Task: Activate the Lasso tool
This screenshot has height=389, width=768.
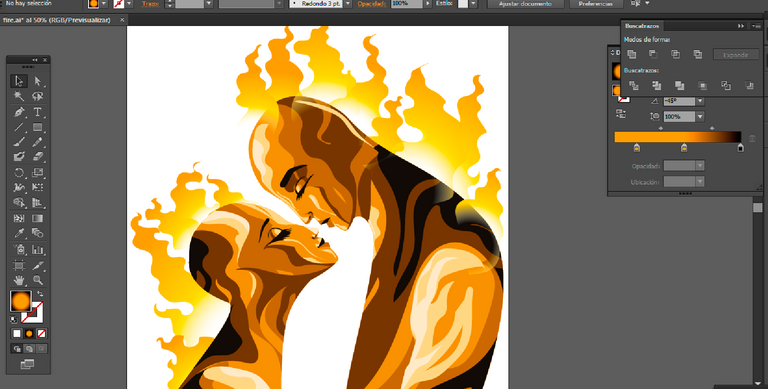Action: (37, 96)
